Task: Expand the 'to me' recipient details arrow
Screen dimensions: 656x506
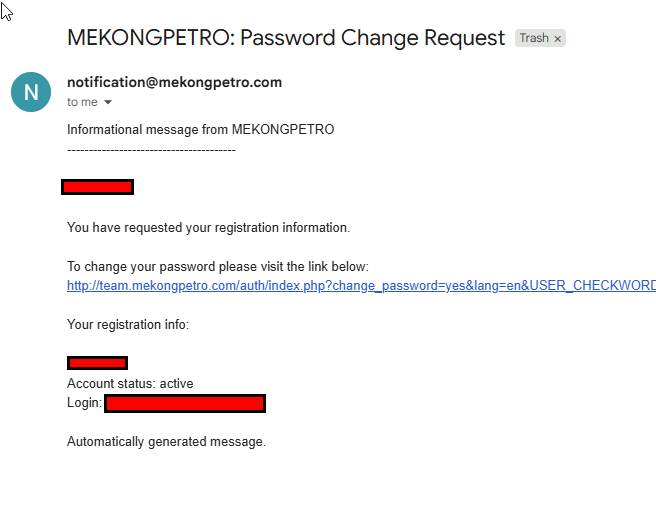Action: pos(108,103)
